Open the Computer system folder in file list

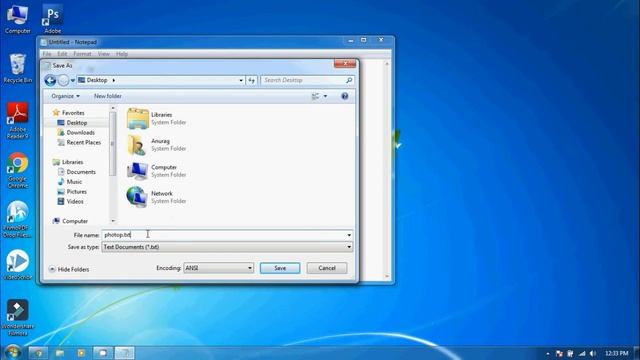pos(157,171)
